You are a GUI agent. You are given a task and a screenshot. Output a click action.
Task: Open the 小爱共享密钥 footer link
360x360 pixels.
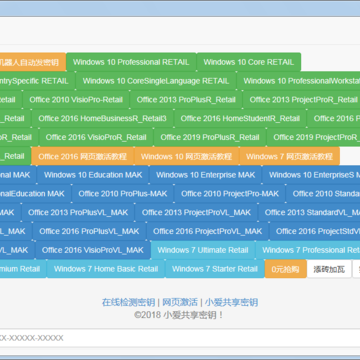(231, 302)
